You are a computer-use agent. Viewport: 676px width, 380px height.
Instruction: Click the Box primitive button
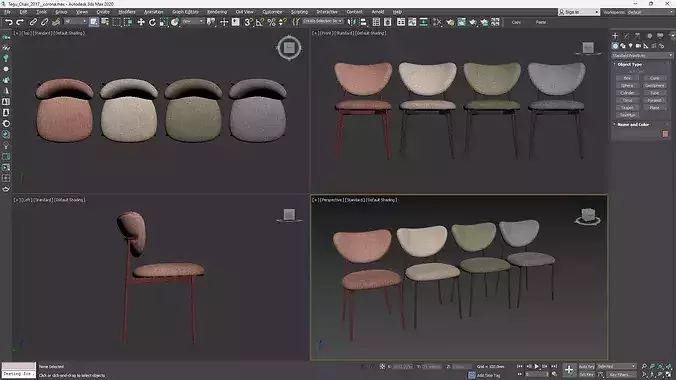(627, 78)
